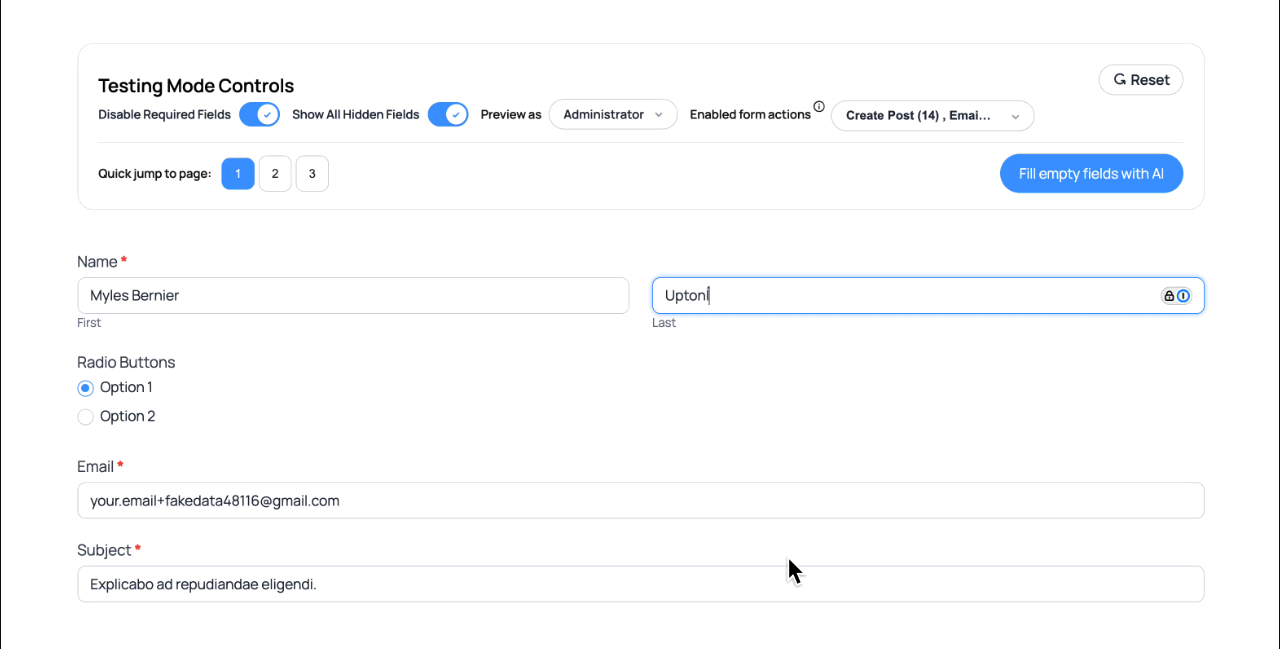Click the info icon next to Enabled form actions
This screenshot has height=649, width=1280.
[820, 106]
